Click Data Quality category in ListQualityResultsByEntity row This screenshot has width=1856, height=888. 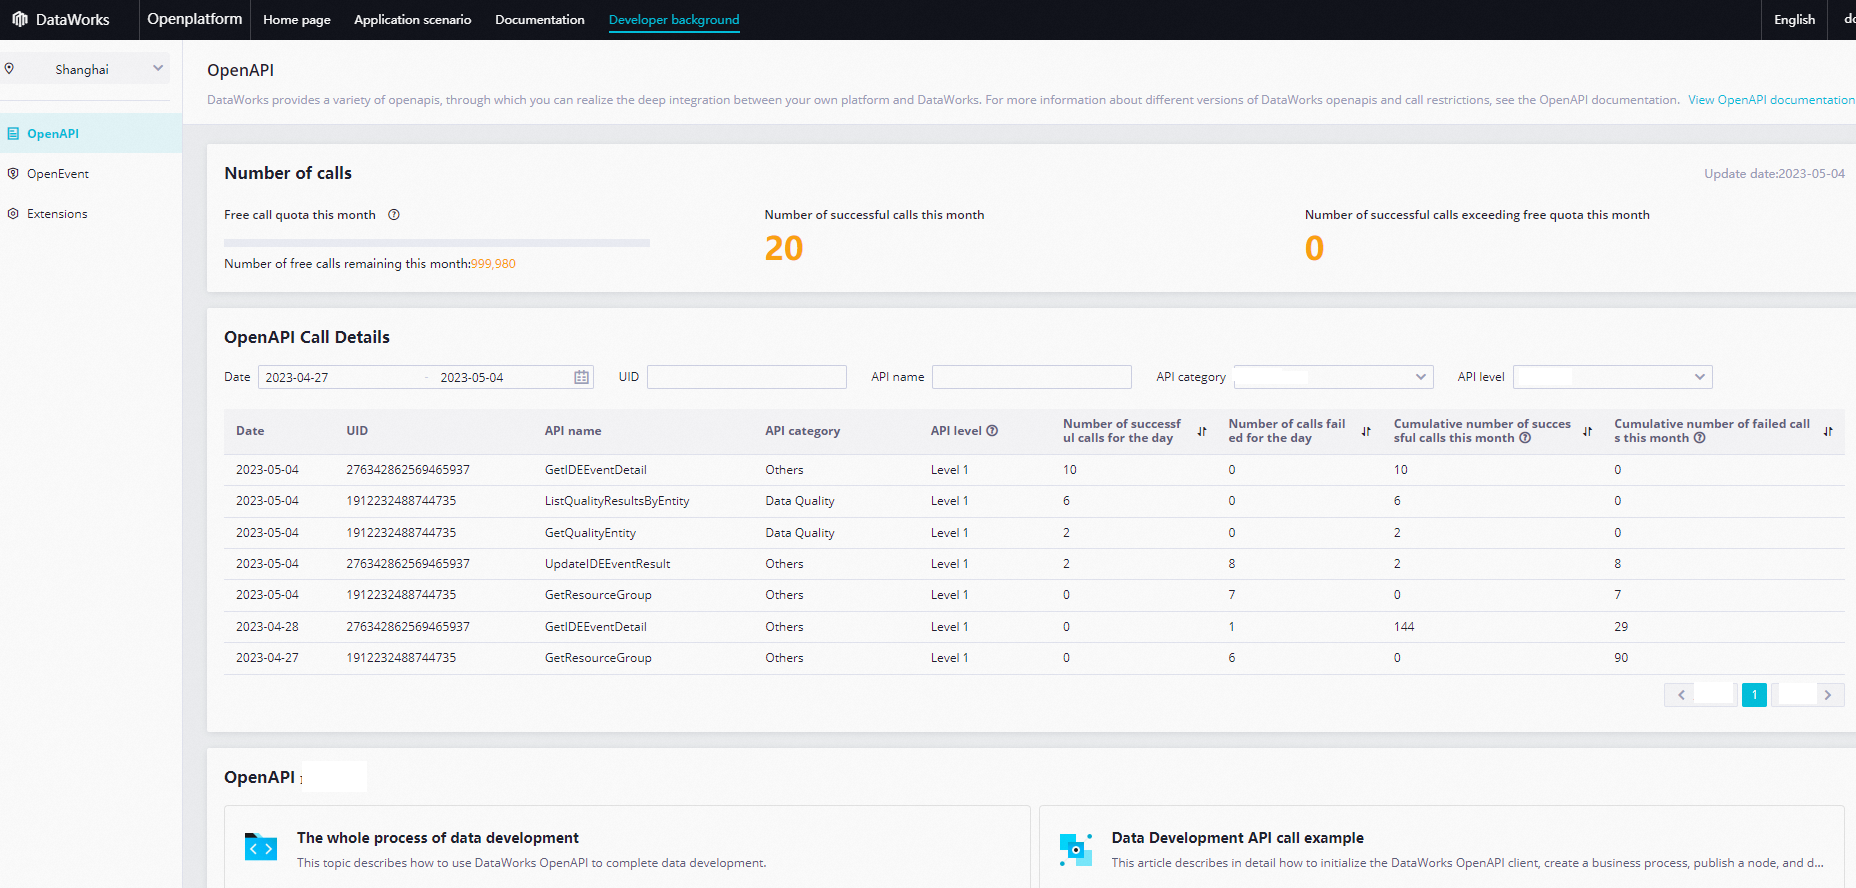tap(800, 501)
